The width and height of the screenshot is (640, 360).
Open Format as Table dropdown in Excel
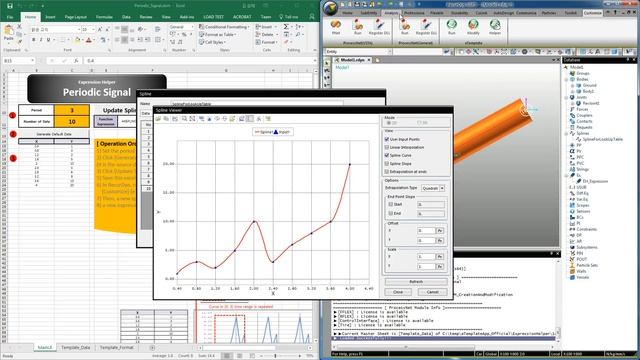tap(218, 34)
